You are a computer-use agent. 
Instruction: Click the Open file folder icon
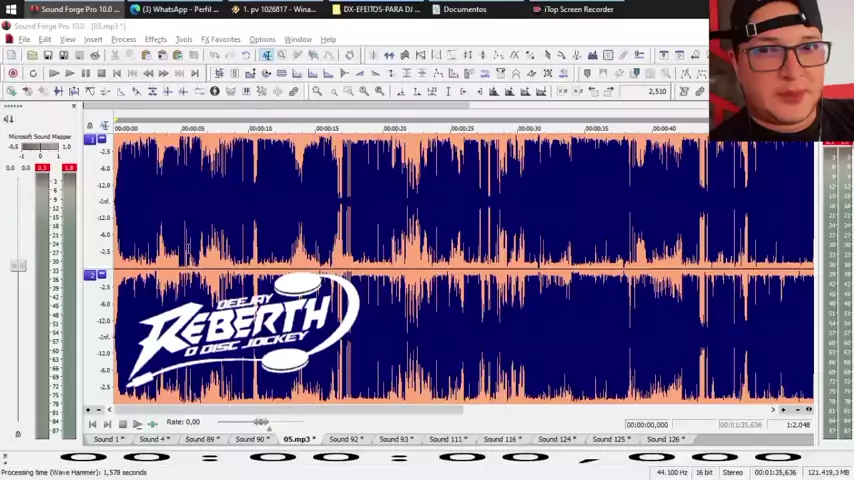32,55
